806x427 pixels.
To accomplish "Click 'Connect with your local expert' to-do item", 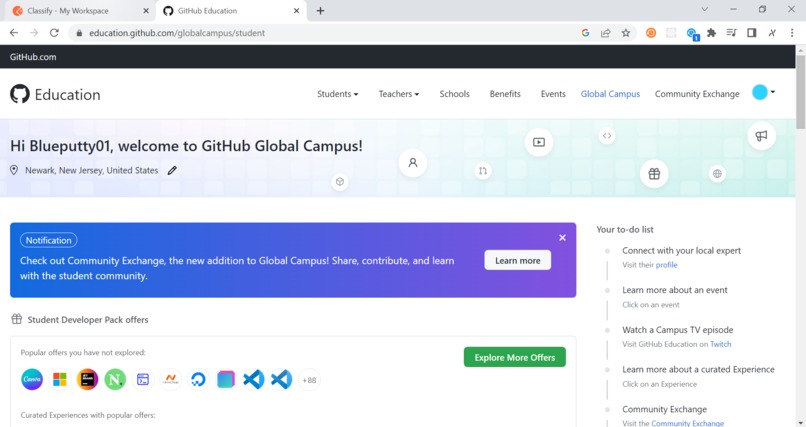I will (x=682, y=251).
